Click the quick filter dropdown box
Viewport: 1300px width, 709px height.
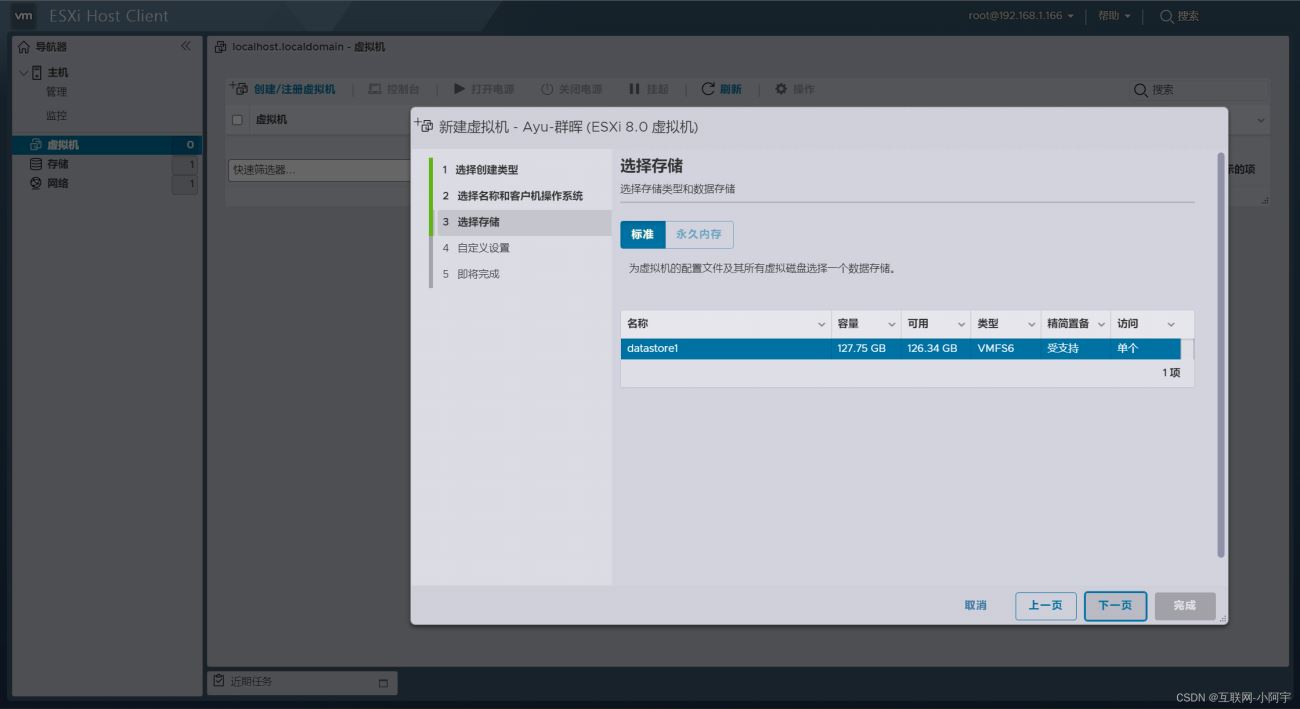coord(320,170)
